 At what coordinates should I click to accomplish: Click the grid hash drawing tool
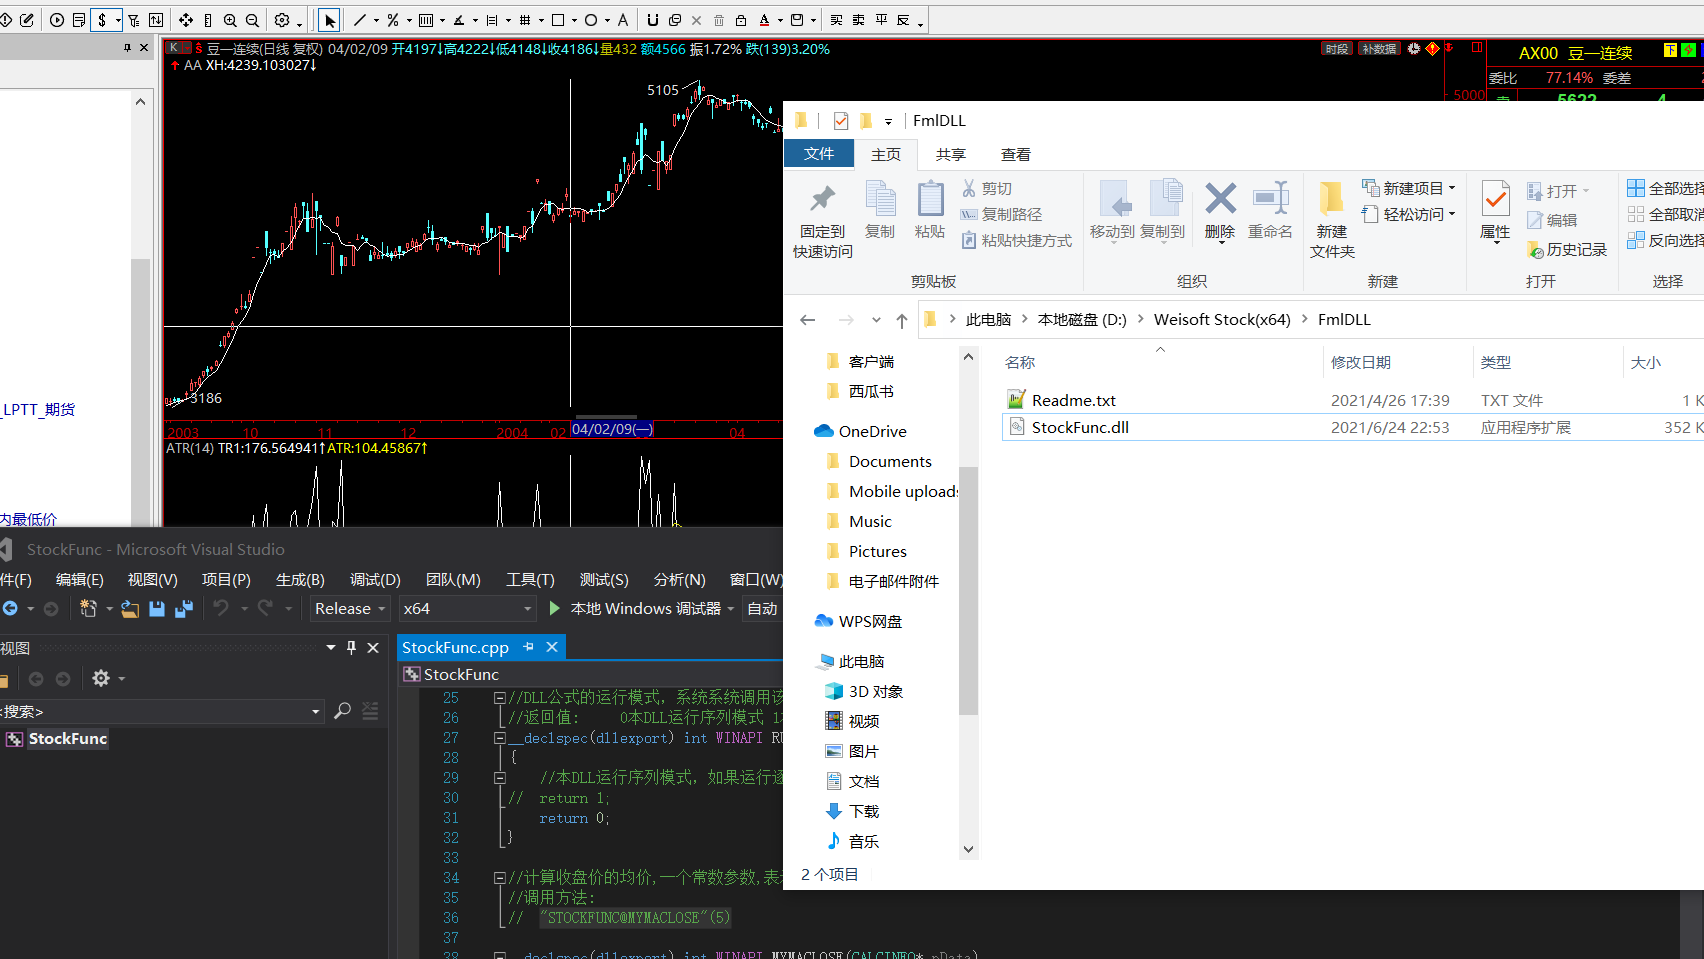pyautogui.click(x=525, y=20)
